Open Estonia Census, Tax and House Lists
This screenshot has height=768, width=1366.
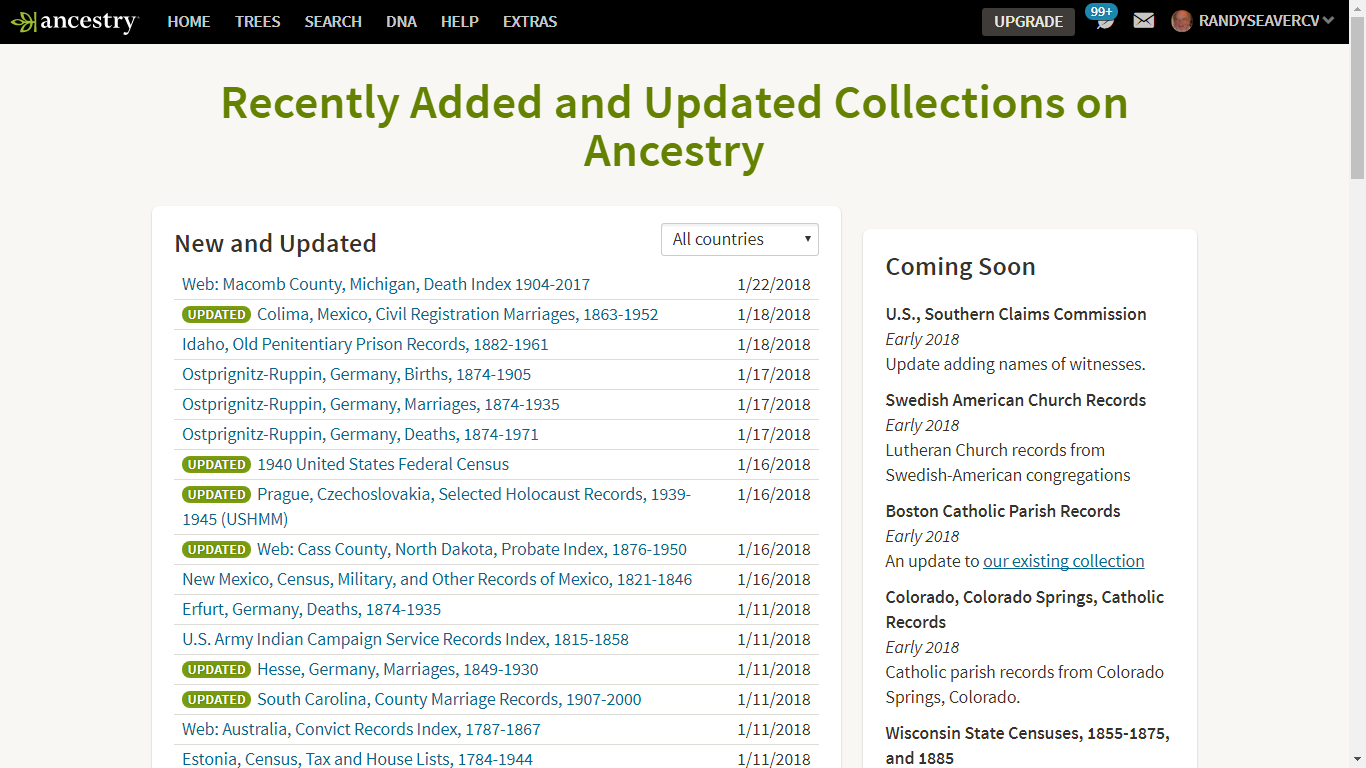(x=357, y=759)
